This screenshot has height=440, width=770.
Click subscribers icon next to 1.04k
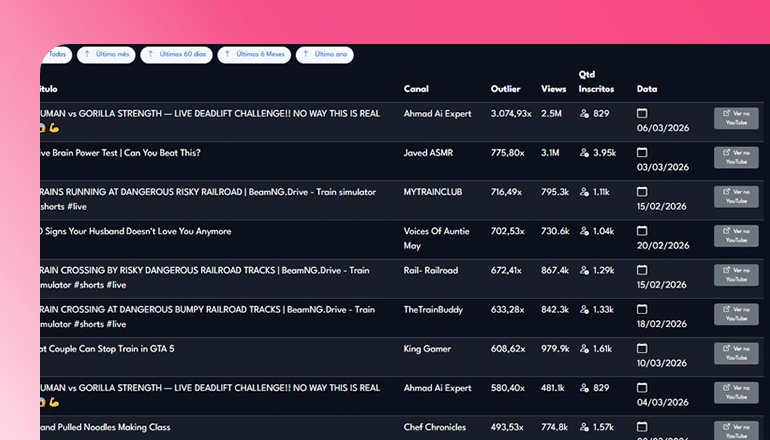point(584,231)
